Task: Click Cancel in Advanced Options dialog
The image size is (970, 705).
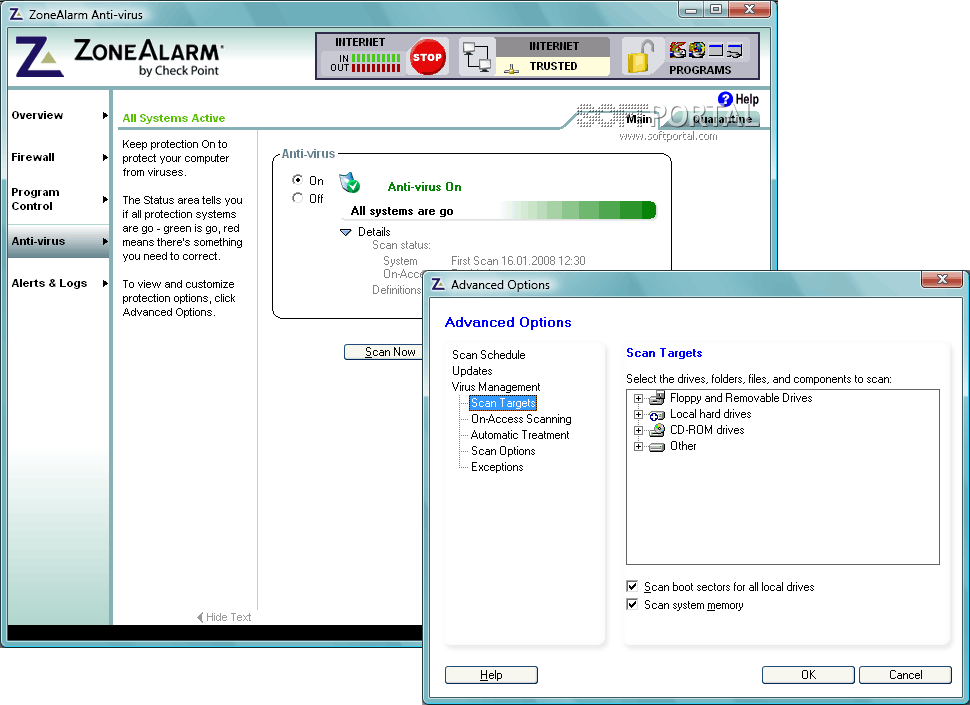Action: click(905, 675)
